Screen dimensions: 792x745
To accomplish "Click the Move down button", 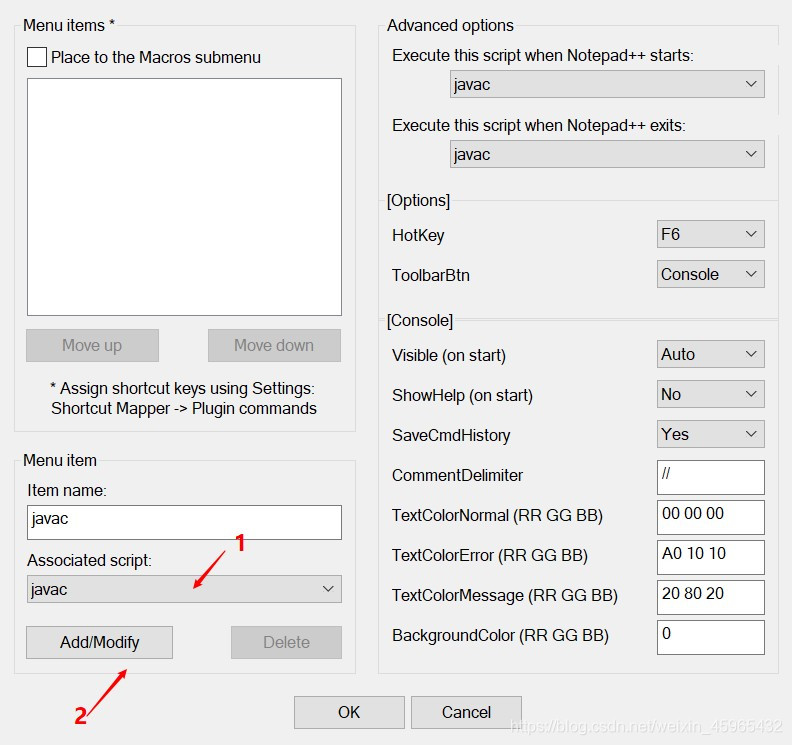I will 274,345.
